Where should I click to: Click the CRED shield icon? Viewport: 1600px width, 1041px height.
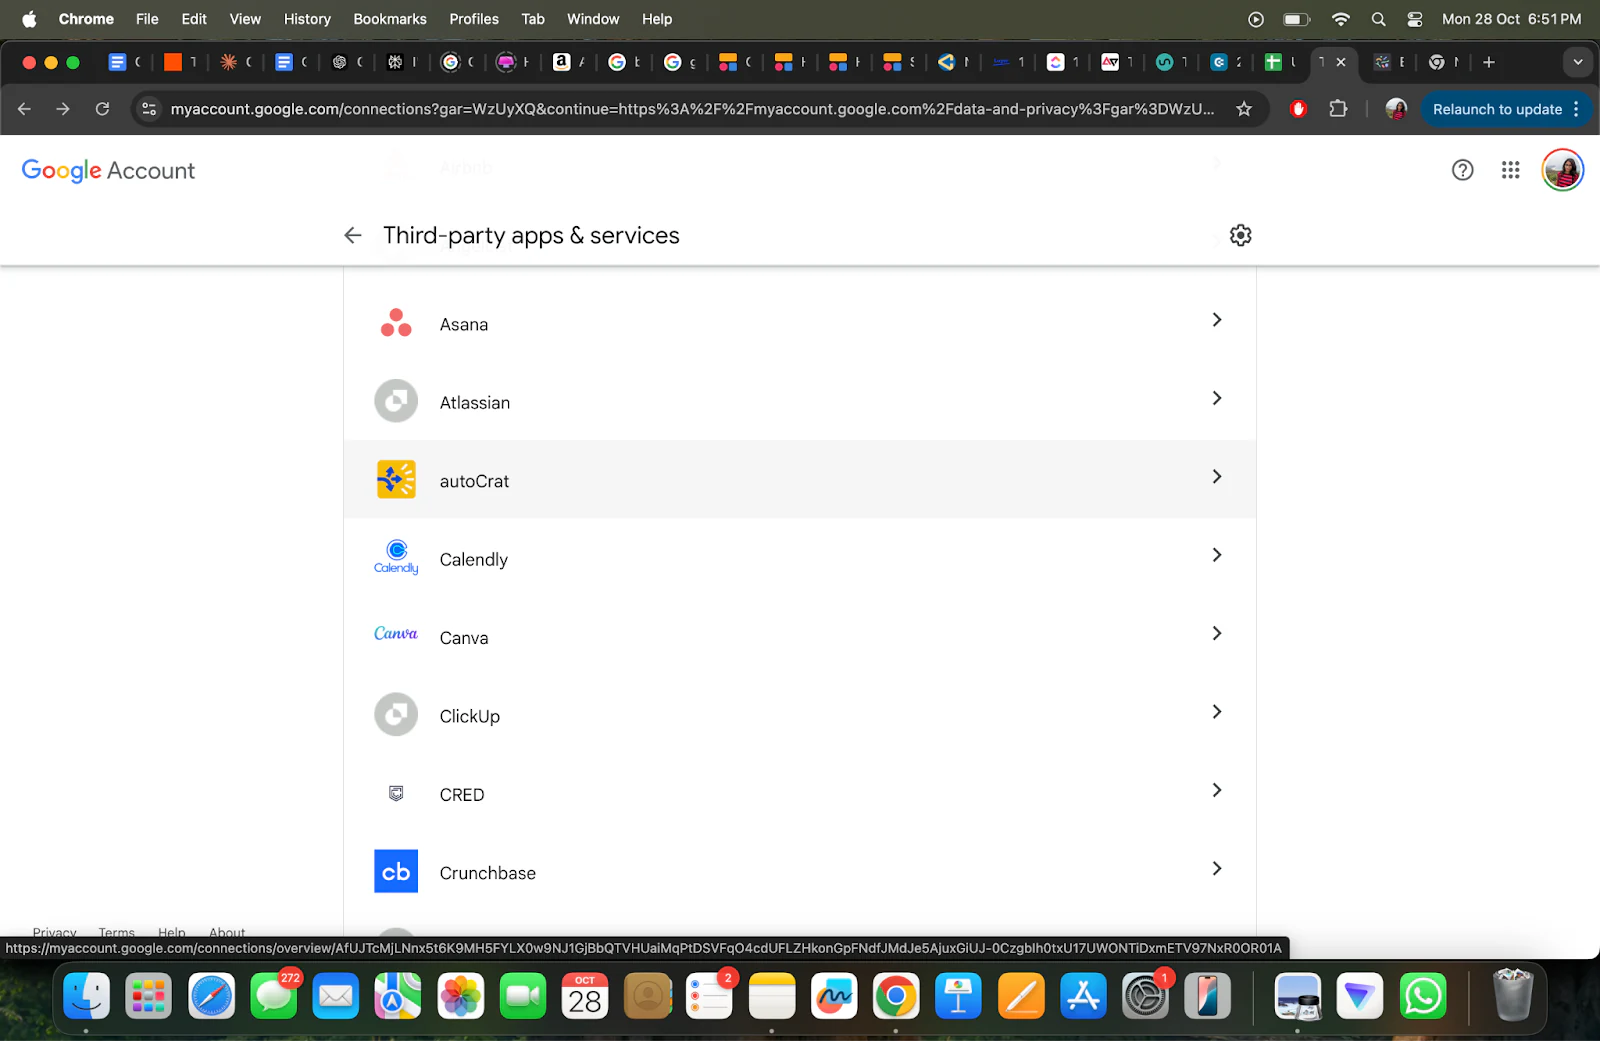pos(396,793)
